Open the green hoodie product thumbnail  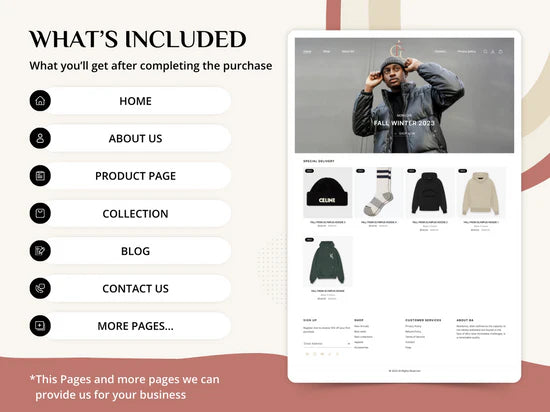tap(328, 262)
